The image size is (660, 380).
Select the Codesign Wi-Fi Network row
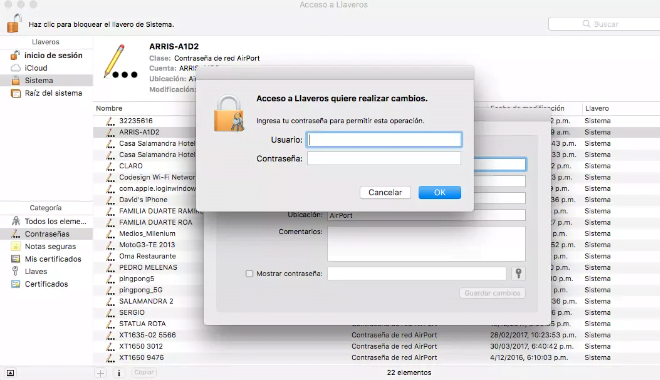tap(377, 177)
